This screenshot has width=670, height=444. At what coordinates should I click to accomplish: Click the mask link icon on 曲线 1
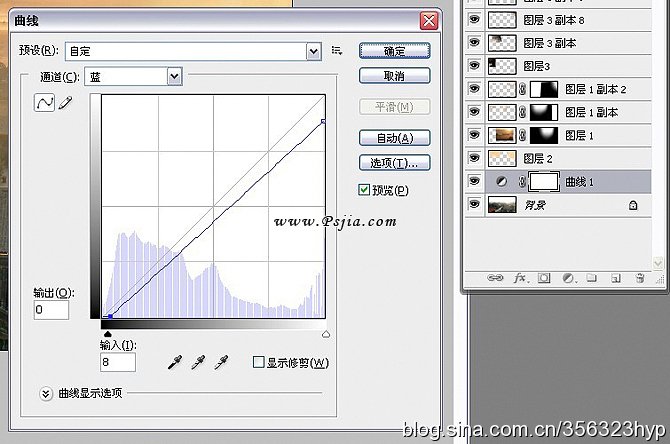(522, 182)
